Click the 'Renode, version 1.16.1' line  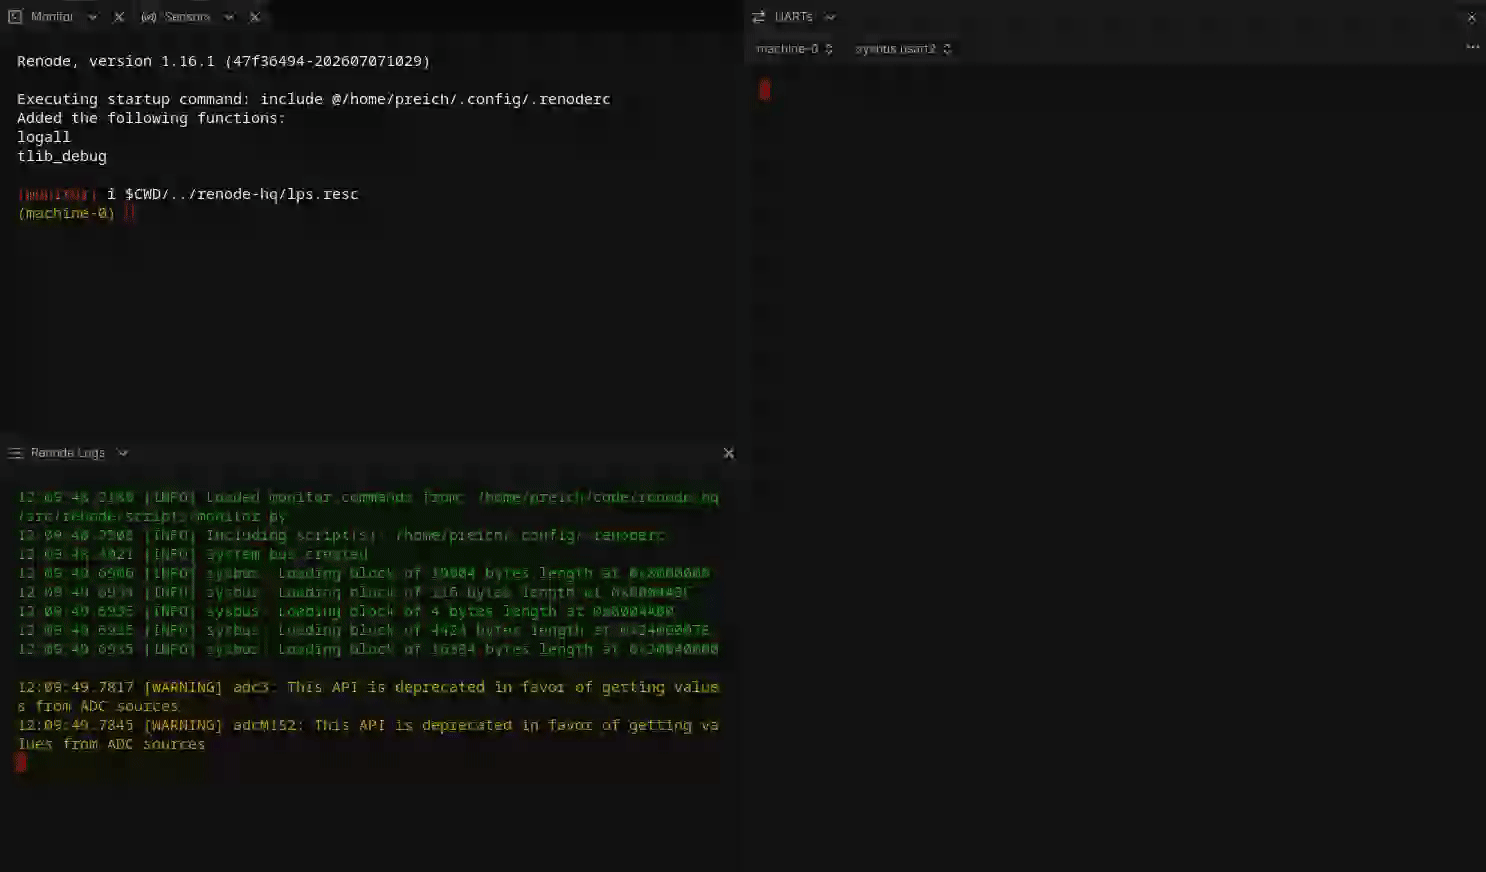[x=223, y=61]
